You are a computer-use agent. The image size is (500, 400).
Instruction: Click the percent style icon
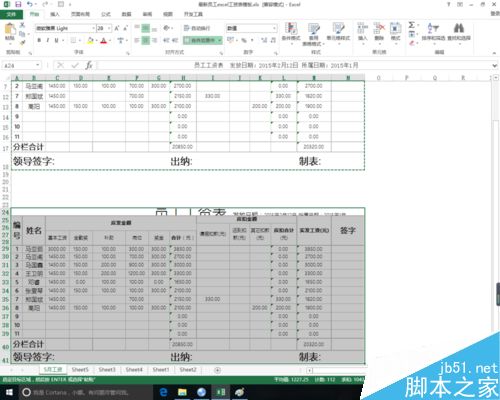(x=244, y=40)
